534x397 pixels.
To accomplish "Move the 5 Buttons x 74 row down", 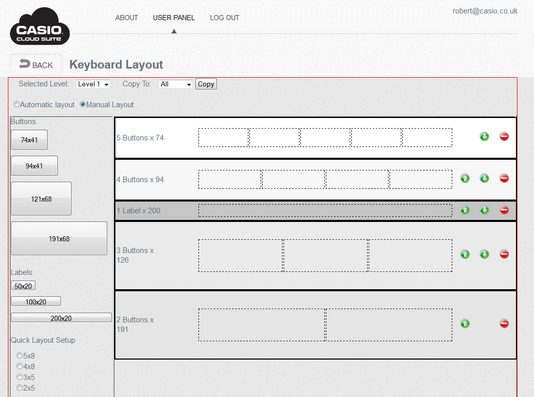I will point(484,137).
